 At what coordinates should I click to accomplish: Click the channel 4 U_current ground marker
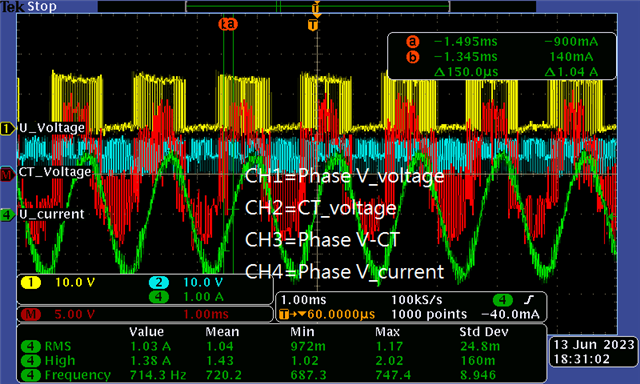(7, 215)
